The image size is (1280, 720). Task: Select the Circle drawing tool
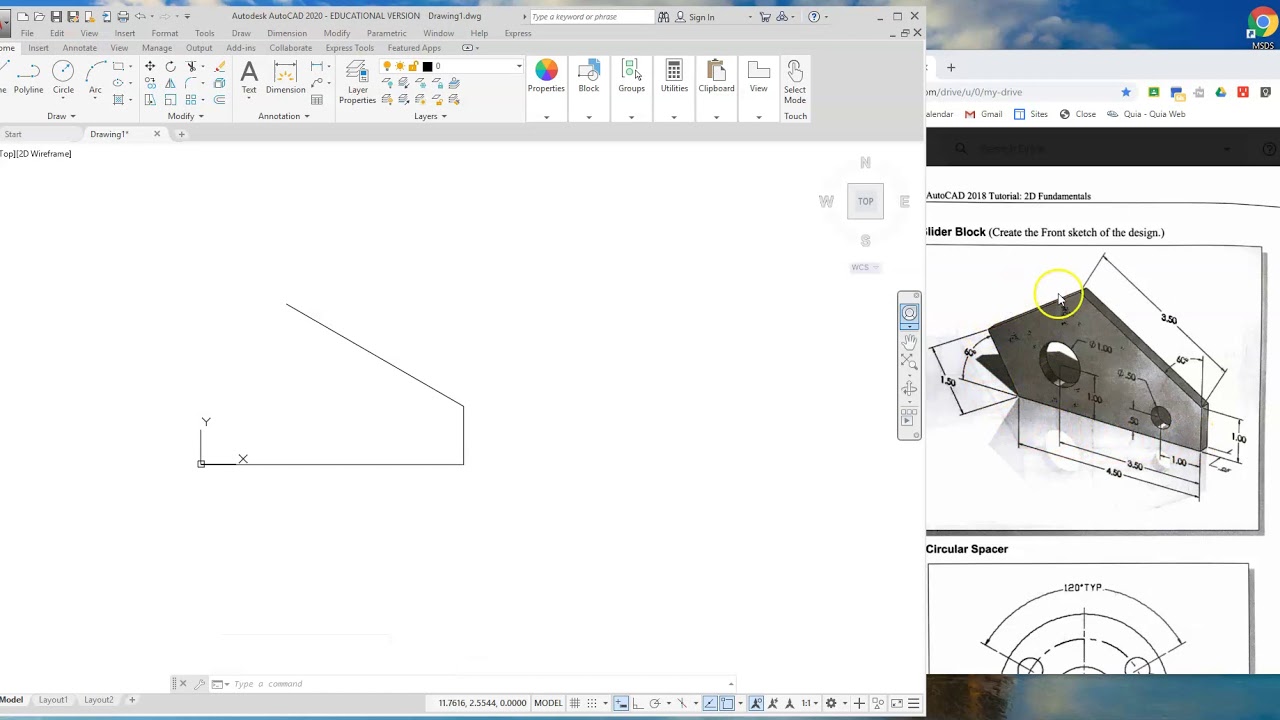tap(63, 78)
